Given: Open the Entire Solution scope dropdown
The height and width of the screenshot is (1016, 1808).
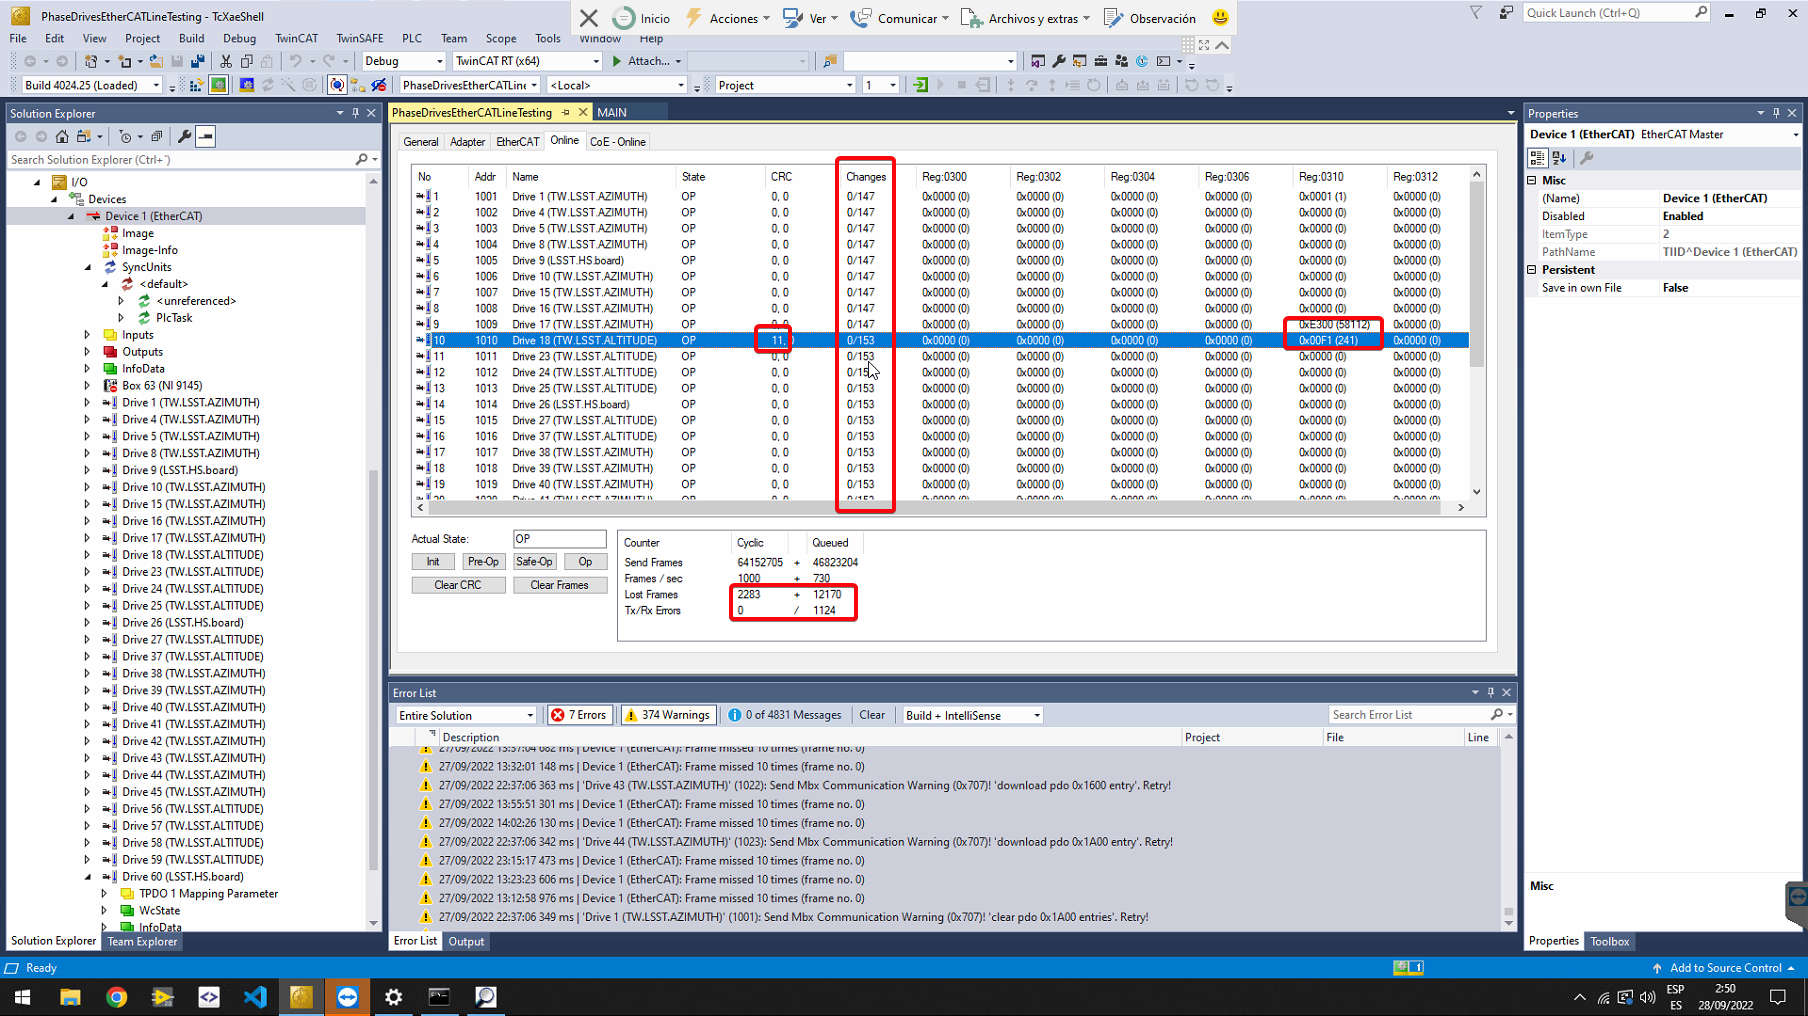Looking at the screenshot, I should [466, 715].
